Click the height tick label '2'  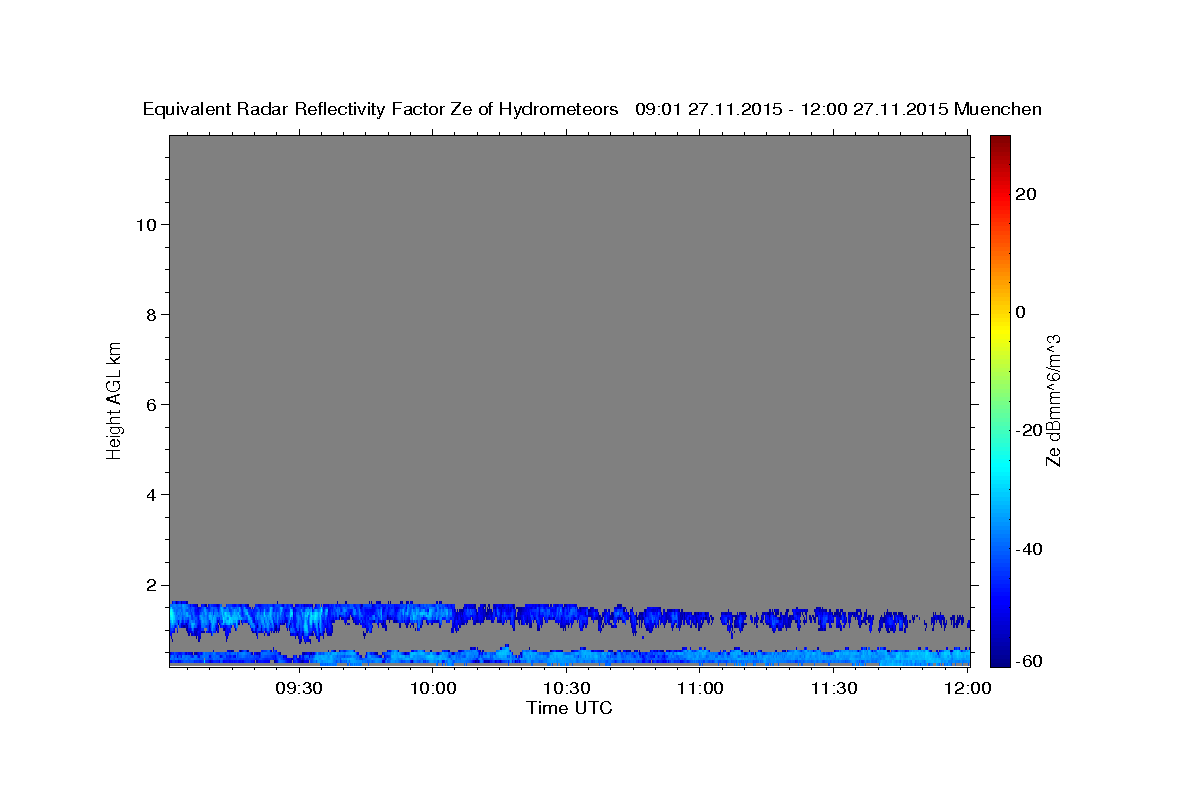tap(150, 585)
